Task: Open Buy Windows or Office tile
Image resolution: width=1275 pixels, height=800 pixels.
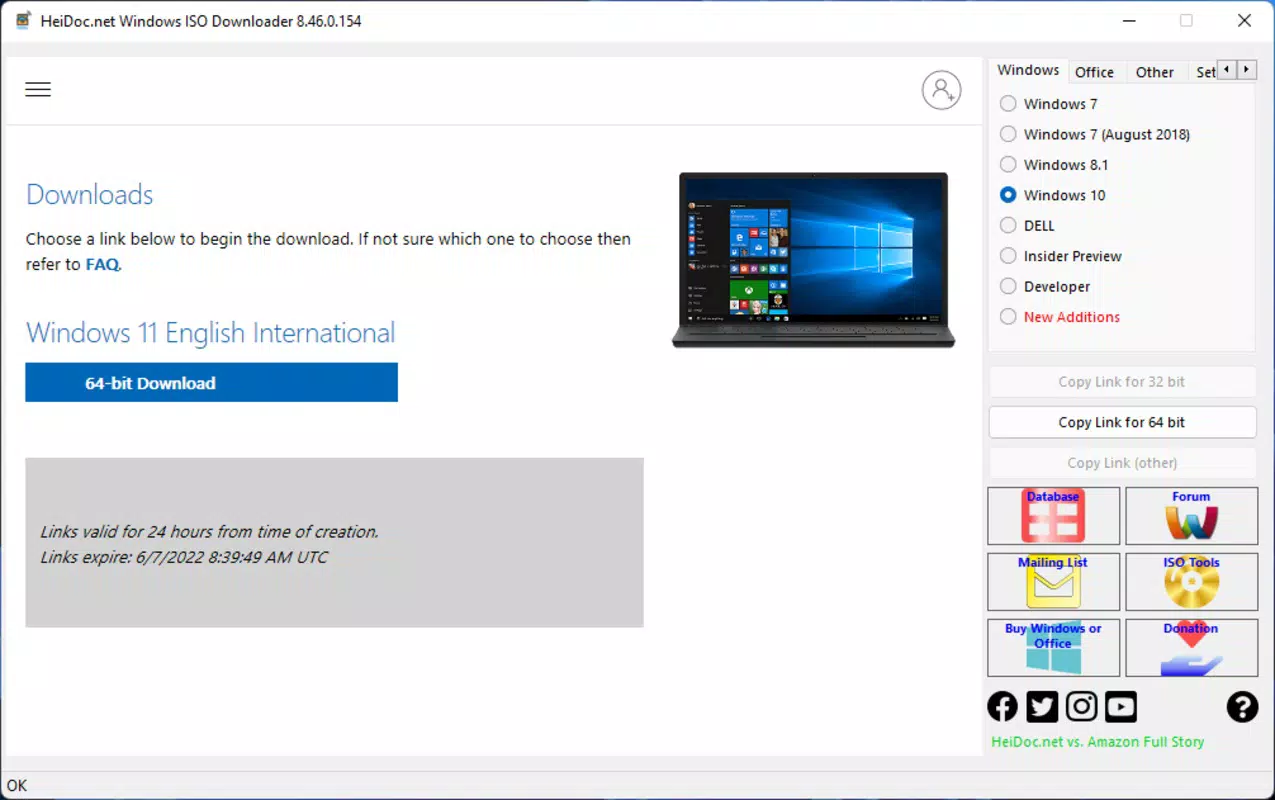Action: point(1053,648)
